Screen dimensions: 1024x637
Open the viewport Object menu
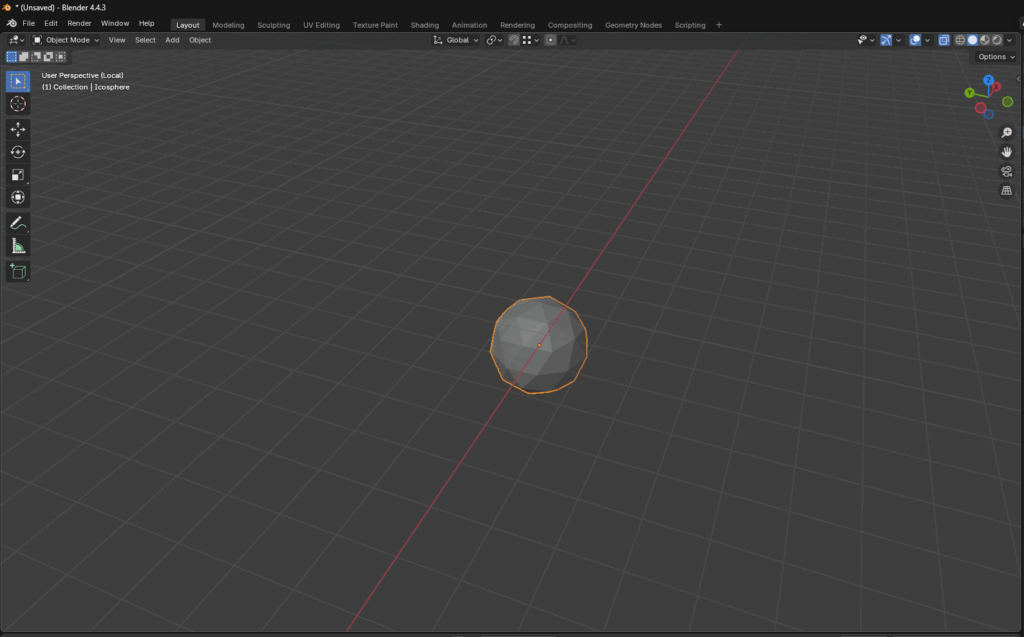(x=200, y=40)
